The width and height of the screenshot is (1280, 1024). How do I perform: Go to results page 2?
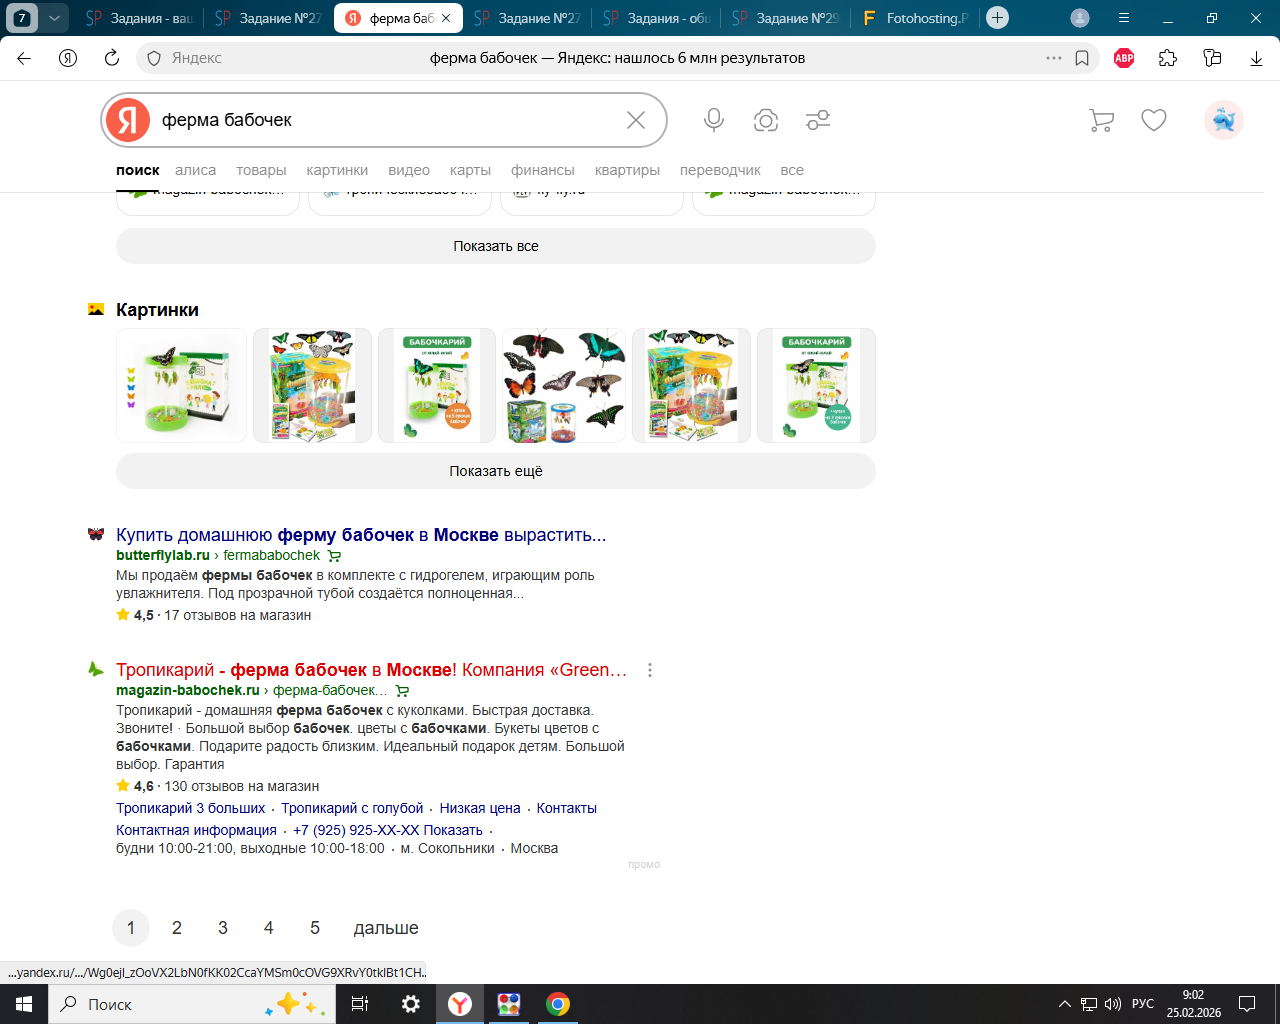click(177, 928)
